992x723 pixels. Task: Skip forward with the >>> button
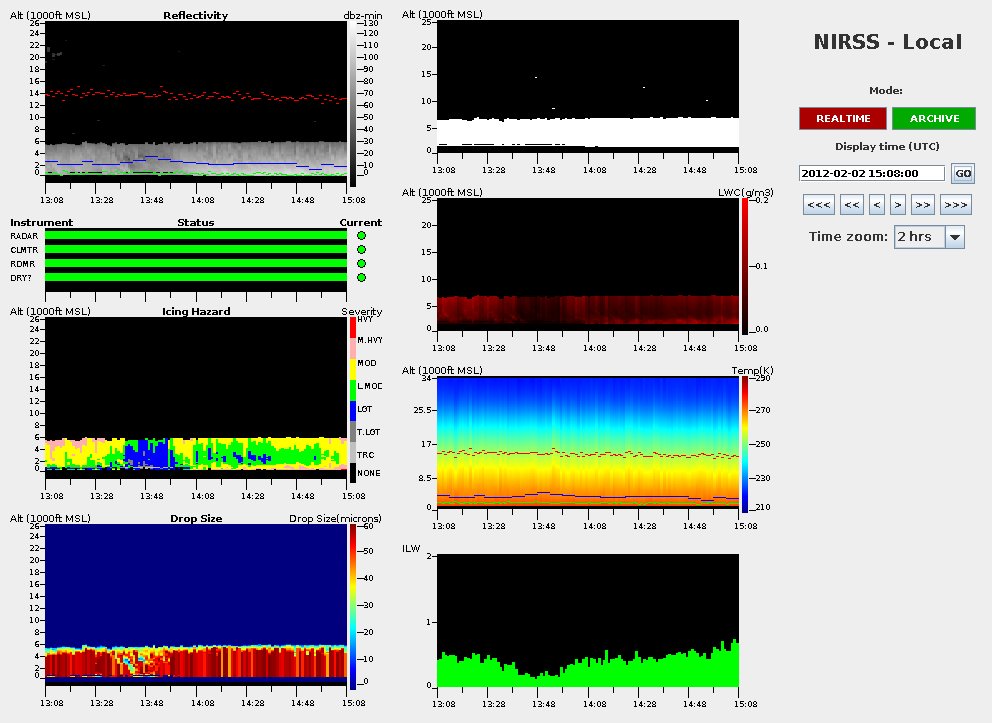tap(955, 205)
